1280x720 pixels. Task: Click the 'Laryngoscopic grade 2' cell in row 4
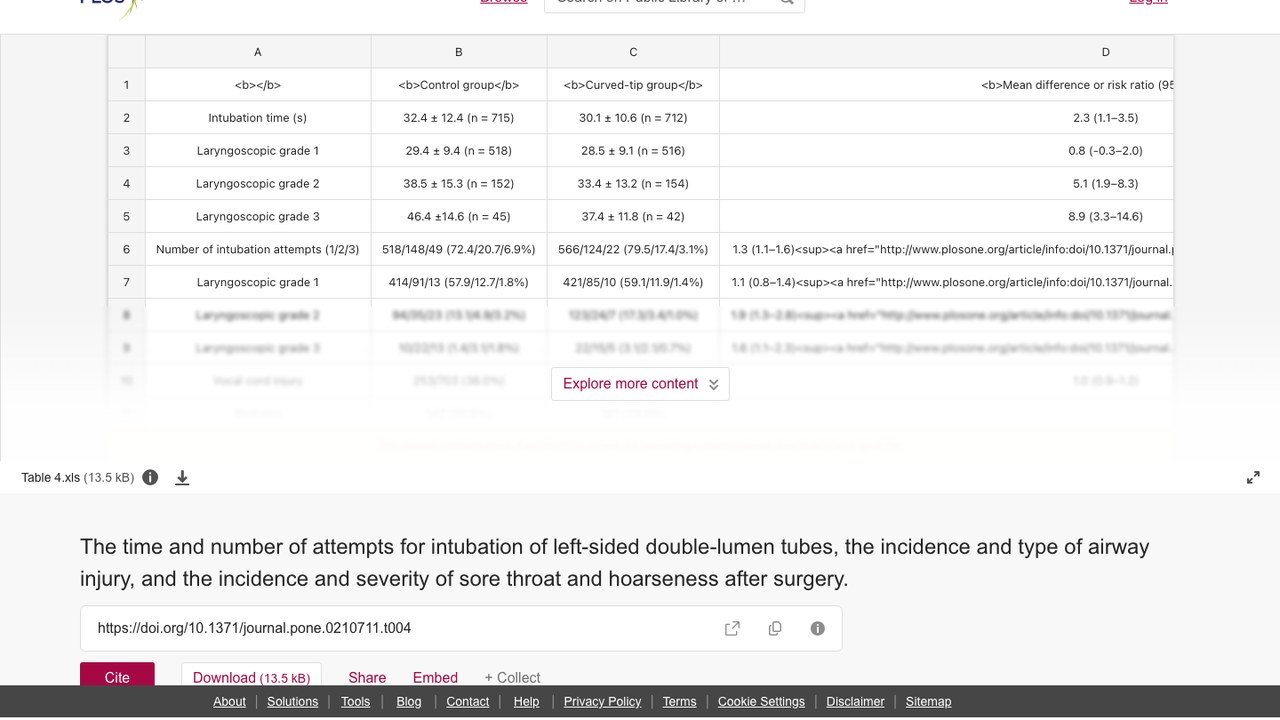tap(258, 184)
